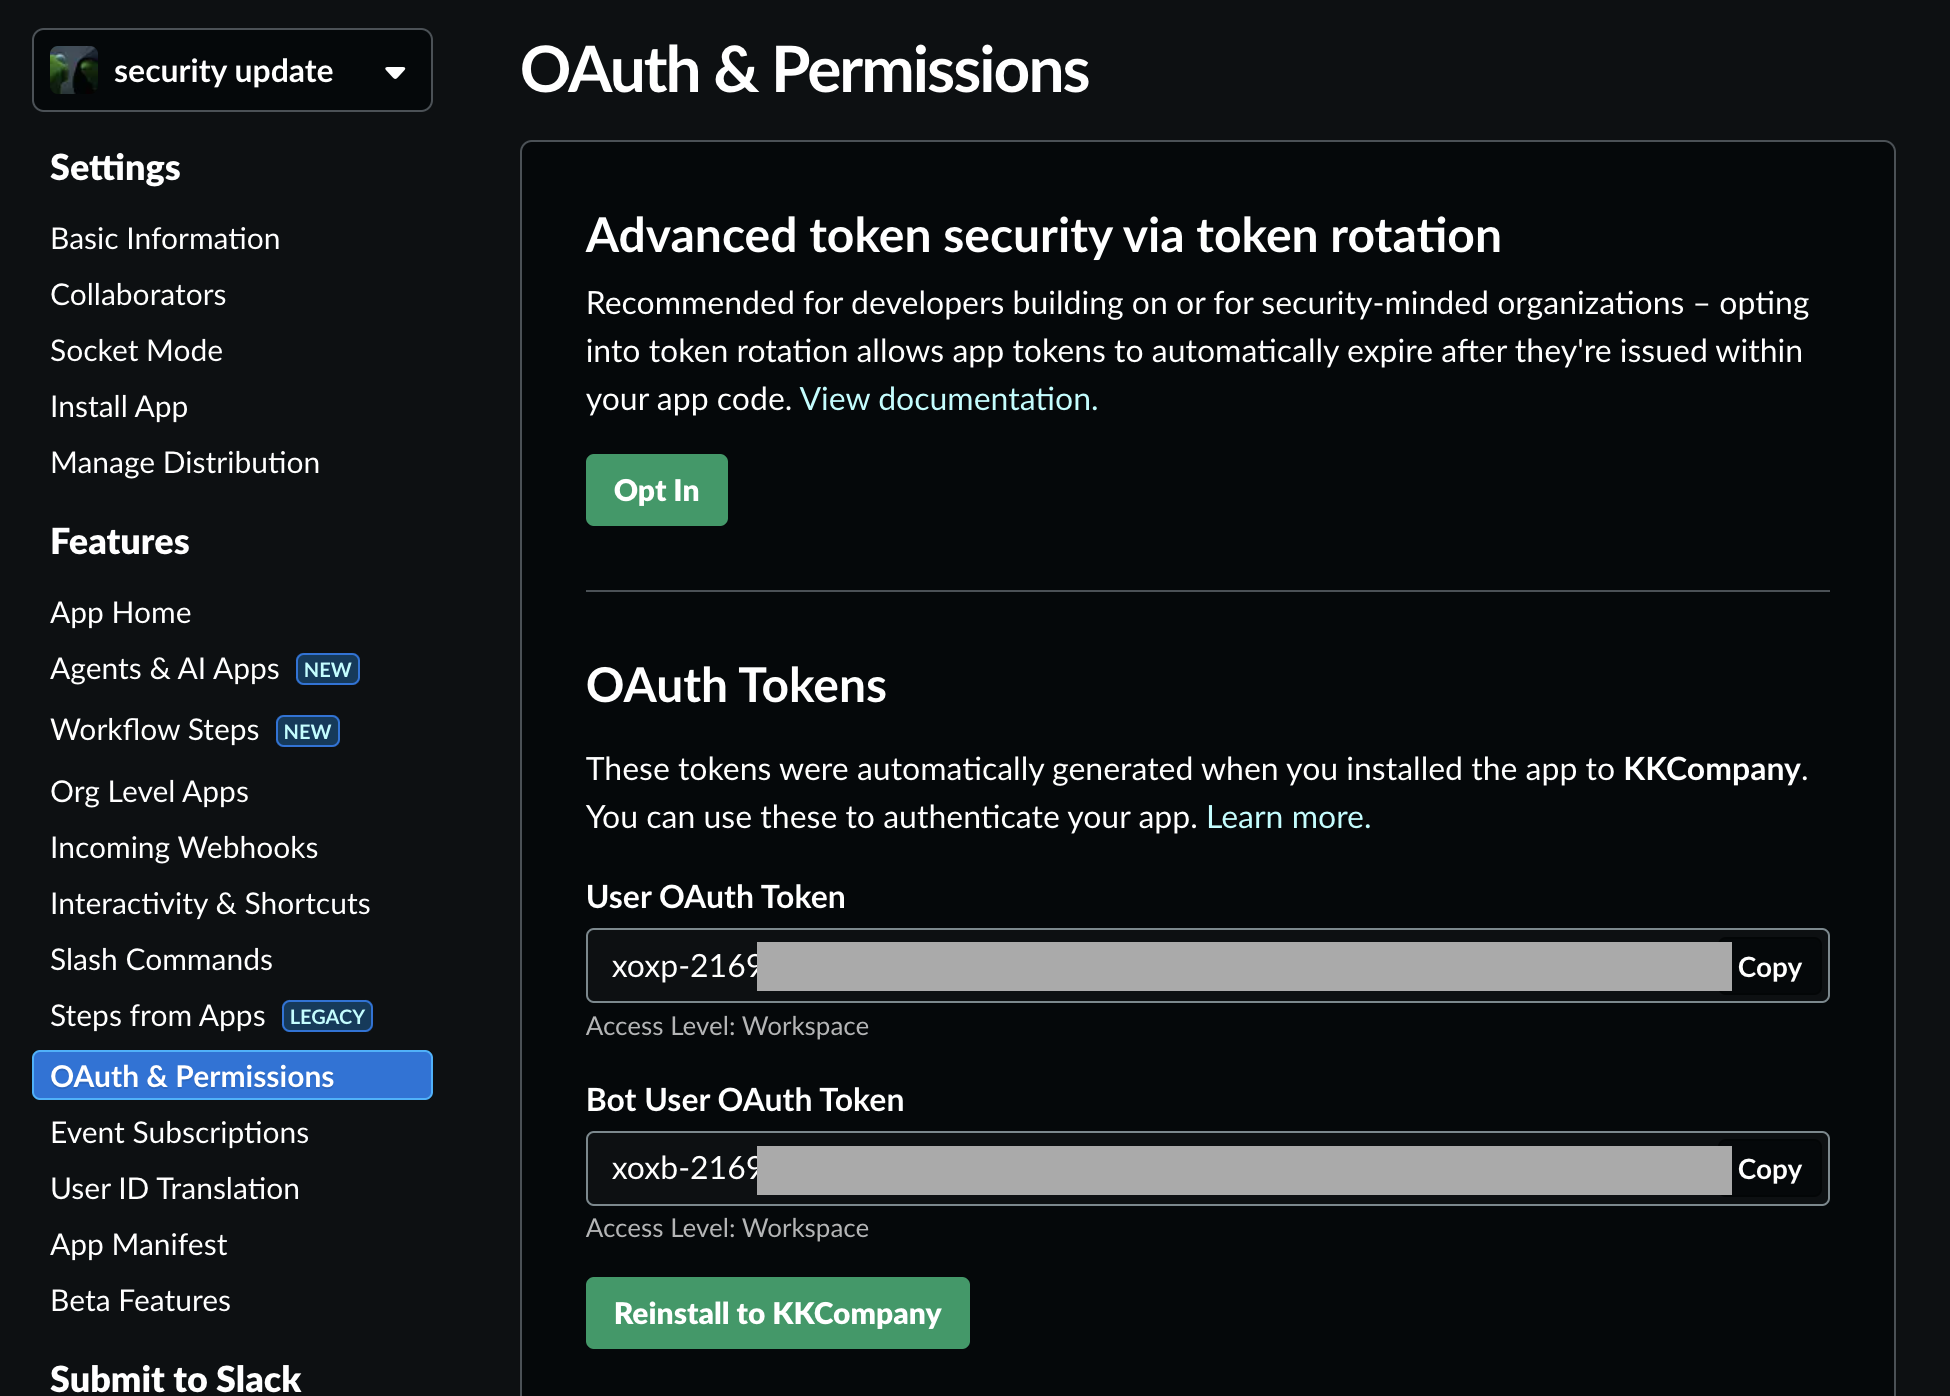This screenshot has height=1396, width=1950.
Task: Click the Bot User OAuth Token label
Action: pos(745,1100)
